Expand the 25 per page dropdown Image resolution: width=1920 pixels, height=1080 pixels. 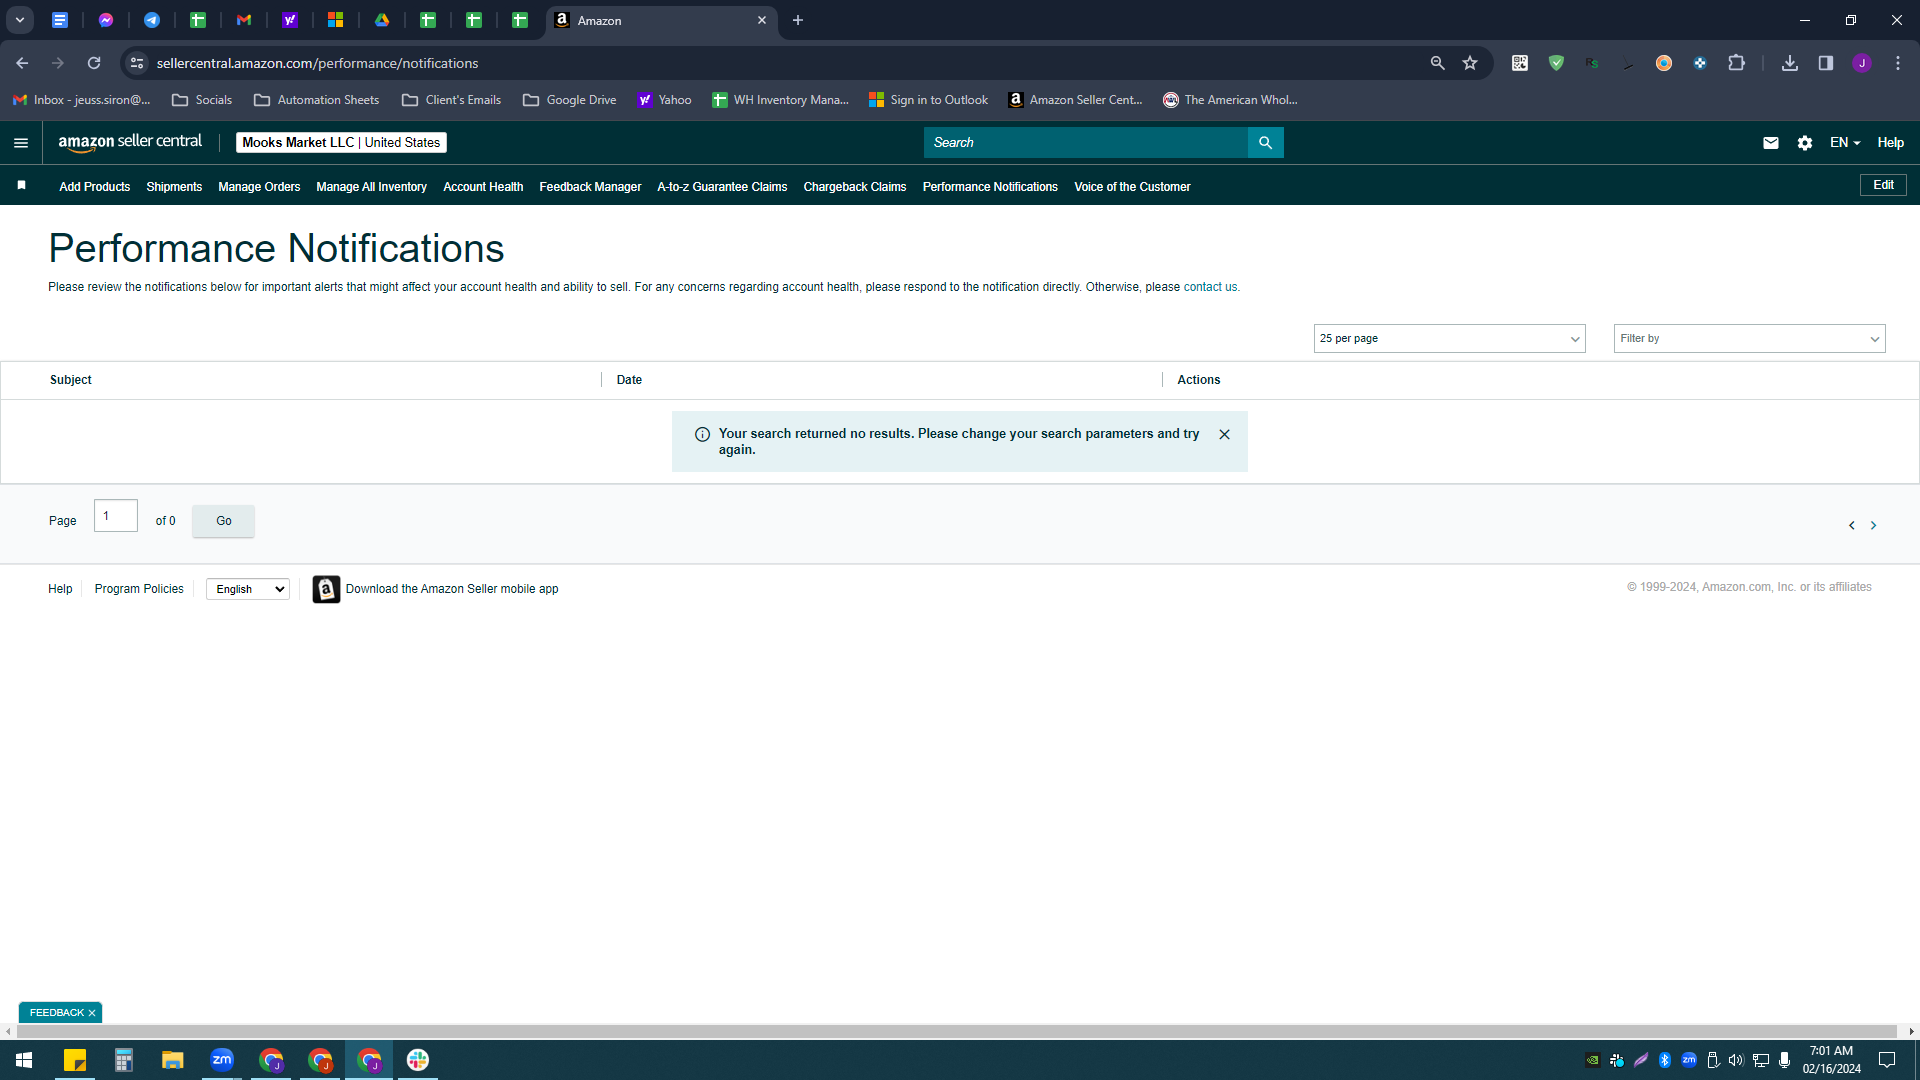1449,339
